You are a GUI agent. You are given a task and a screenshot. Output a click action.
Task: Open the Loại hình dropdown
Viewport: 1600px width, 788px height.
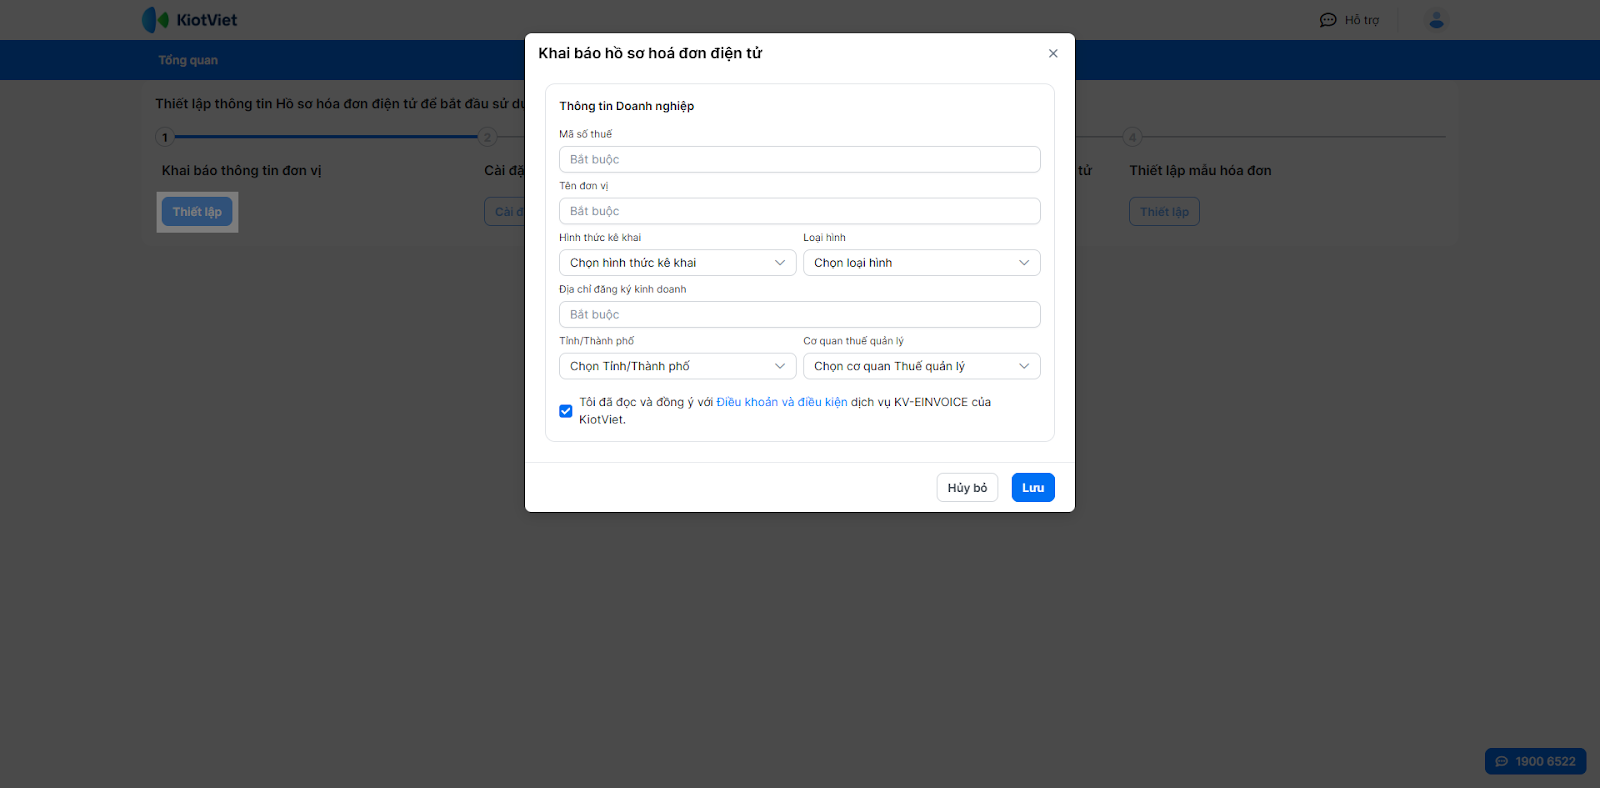click(x=921, y=263)
